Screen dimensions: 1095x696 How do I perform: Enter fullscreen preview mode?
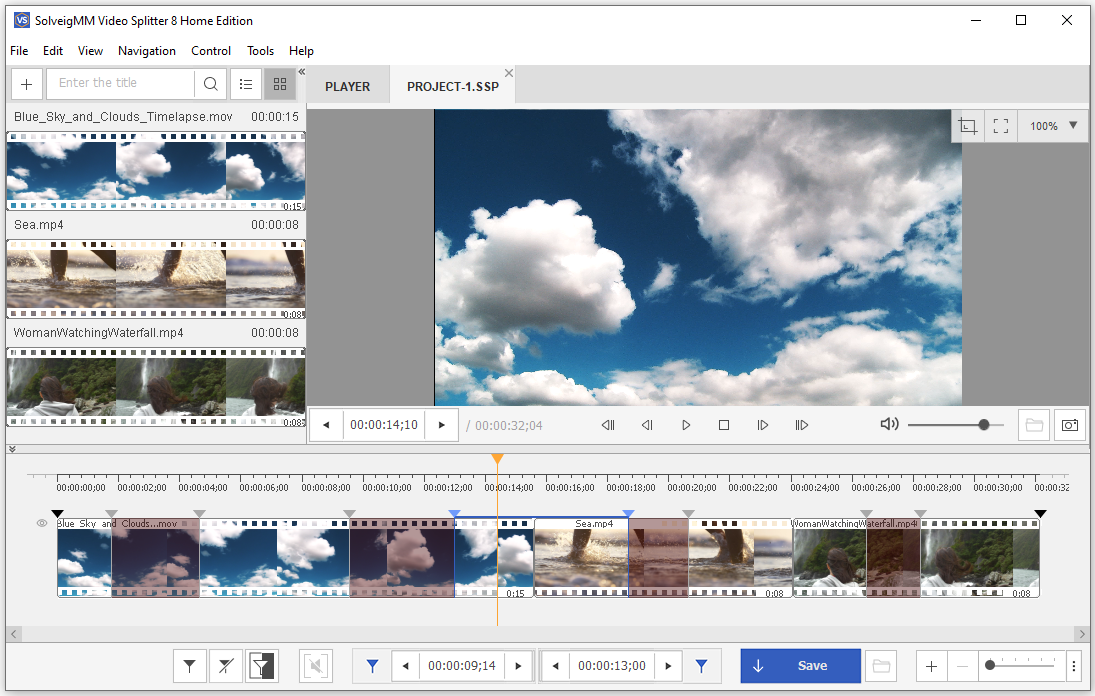click(x=1001, y=126)
